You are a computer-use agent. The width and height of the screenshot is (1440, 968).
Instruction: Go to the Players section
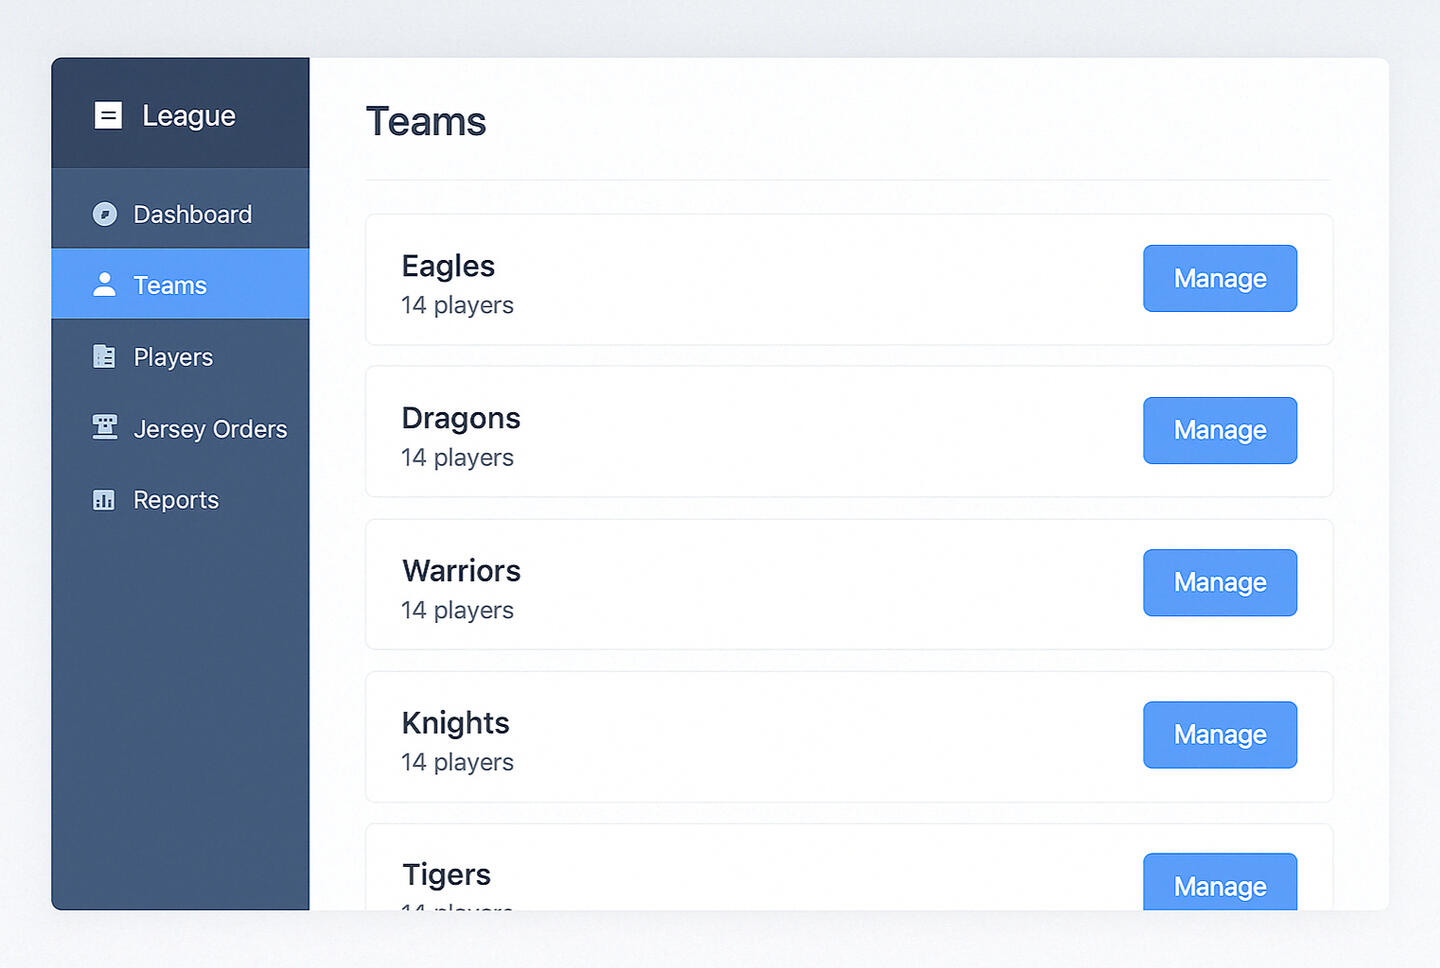click(x=180, y=357)
